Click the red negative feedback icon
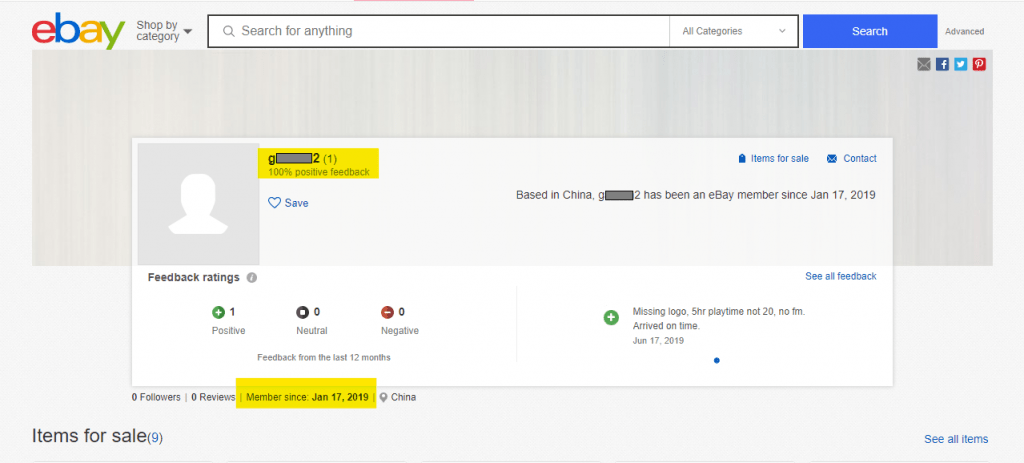The width and height of the screenshot is (1024, 463). [387, 312]
